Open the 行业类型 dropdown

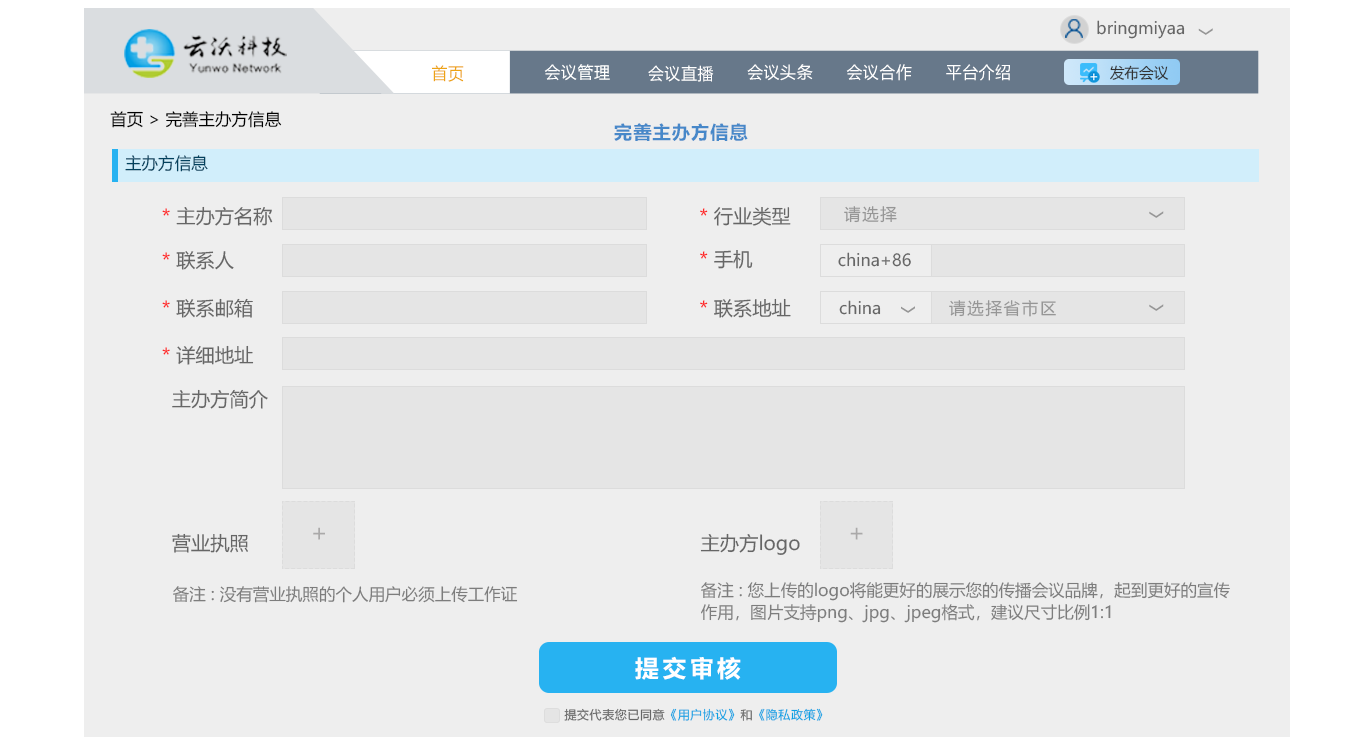point(1002,214)
